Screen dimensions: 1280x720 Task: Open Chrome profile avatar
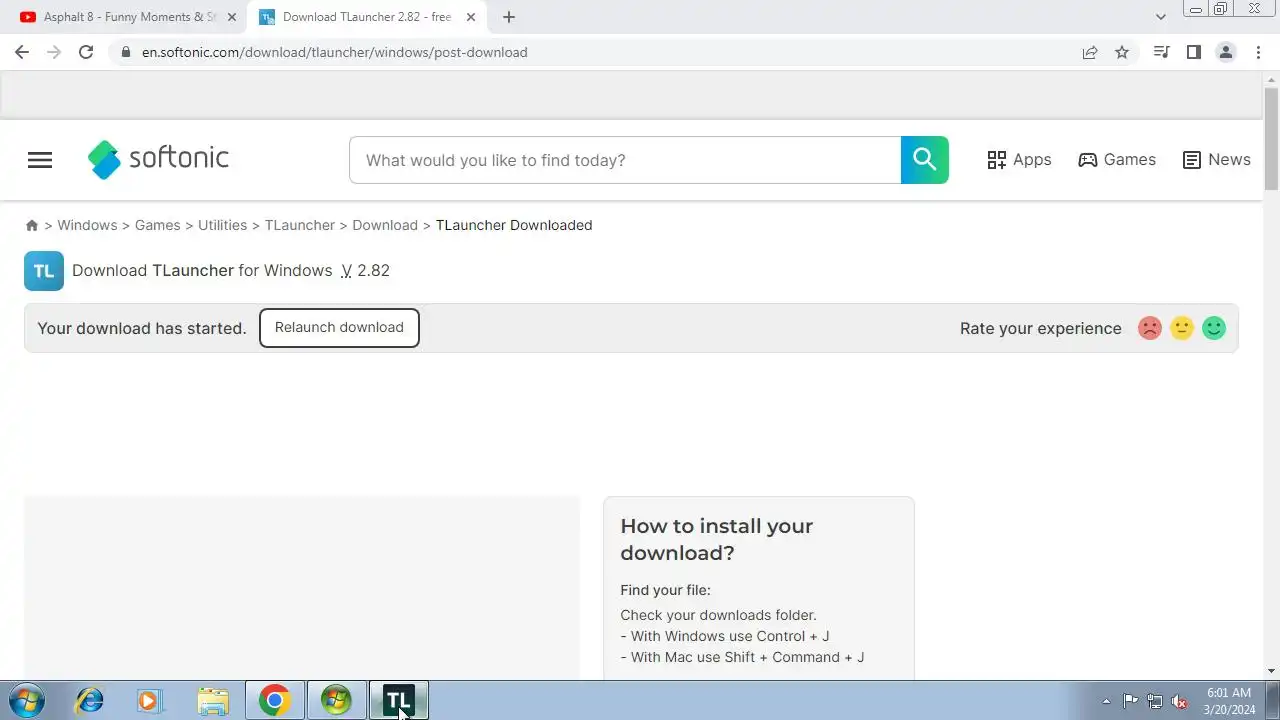click(x=1226, y=52)
